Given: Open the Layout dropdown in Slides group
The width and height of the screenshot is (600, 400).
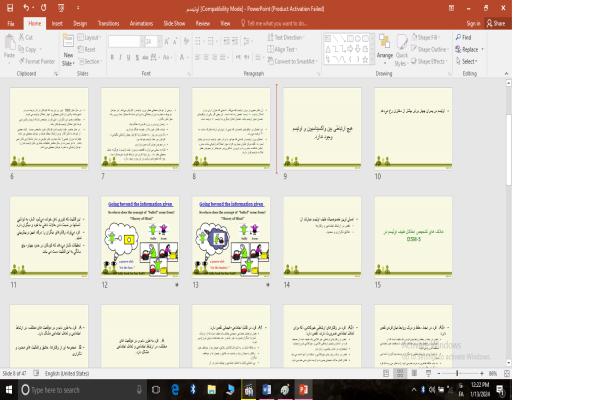Looking at the screenshot, I should pos(91,37).
